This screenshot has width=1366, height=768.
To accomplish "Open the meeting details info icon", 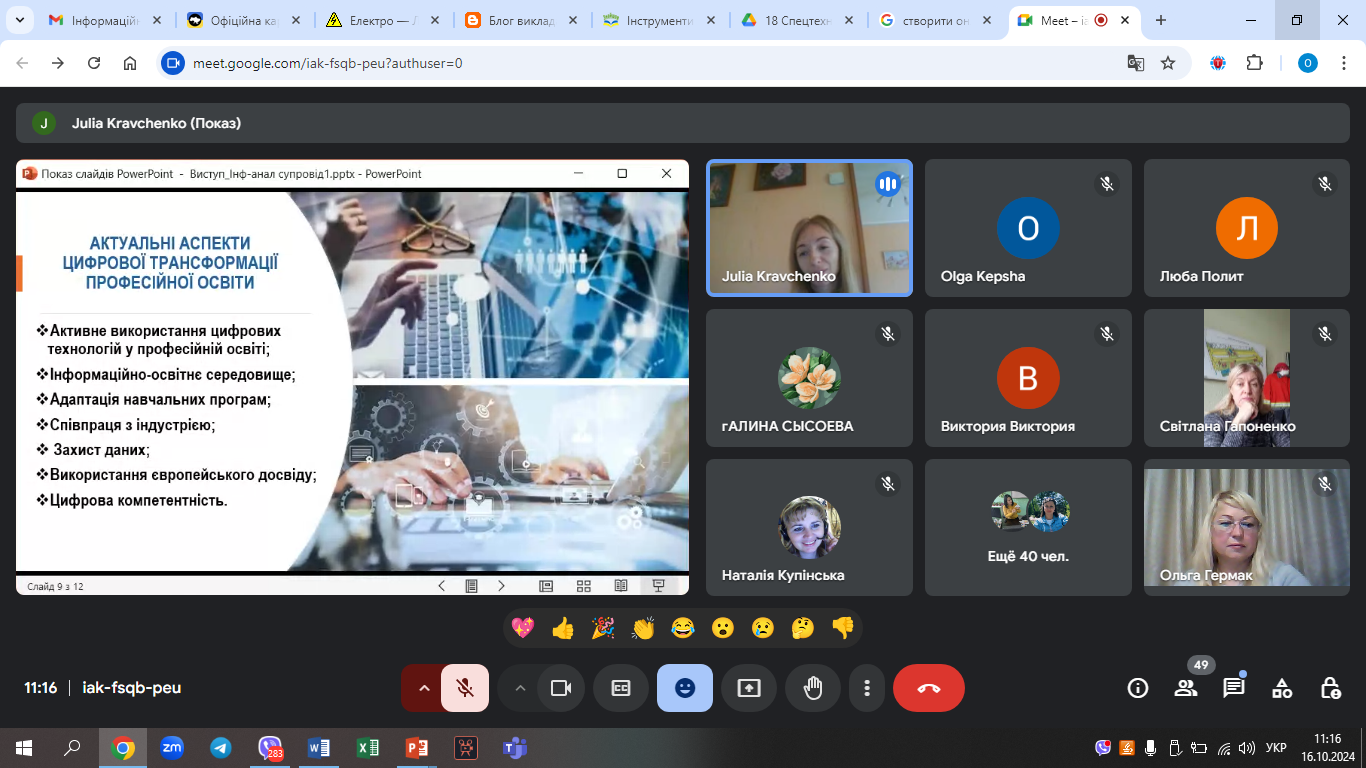I will click(x=1137, y=688).
